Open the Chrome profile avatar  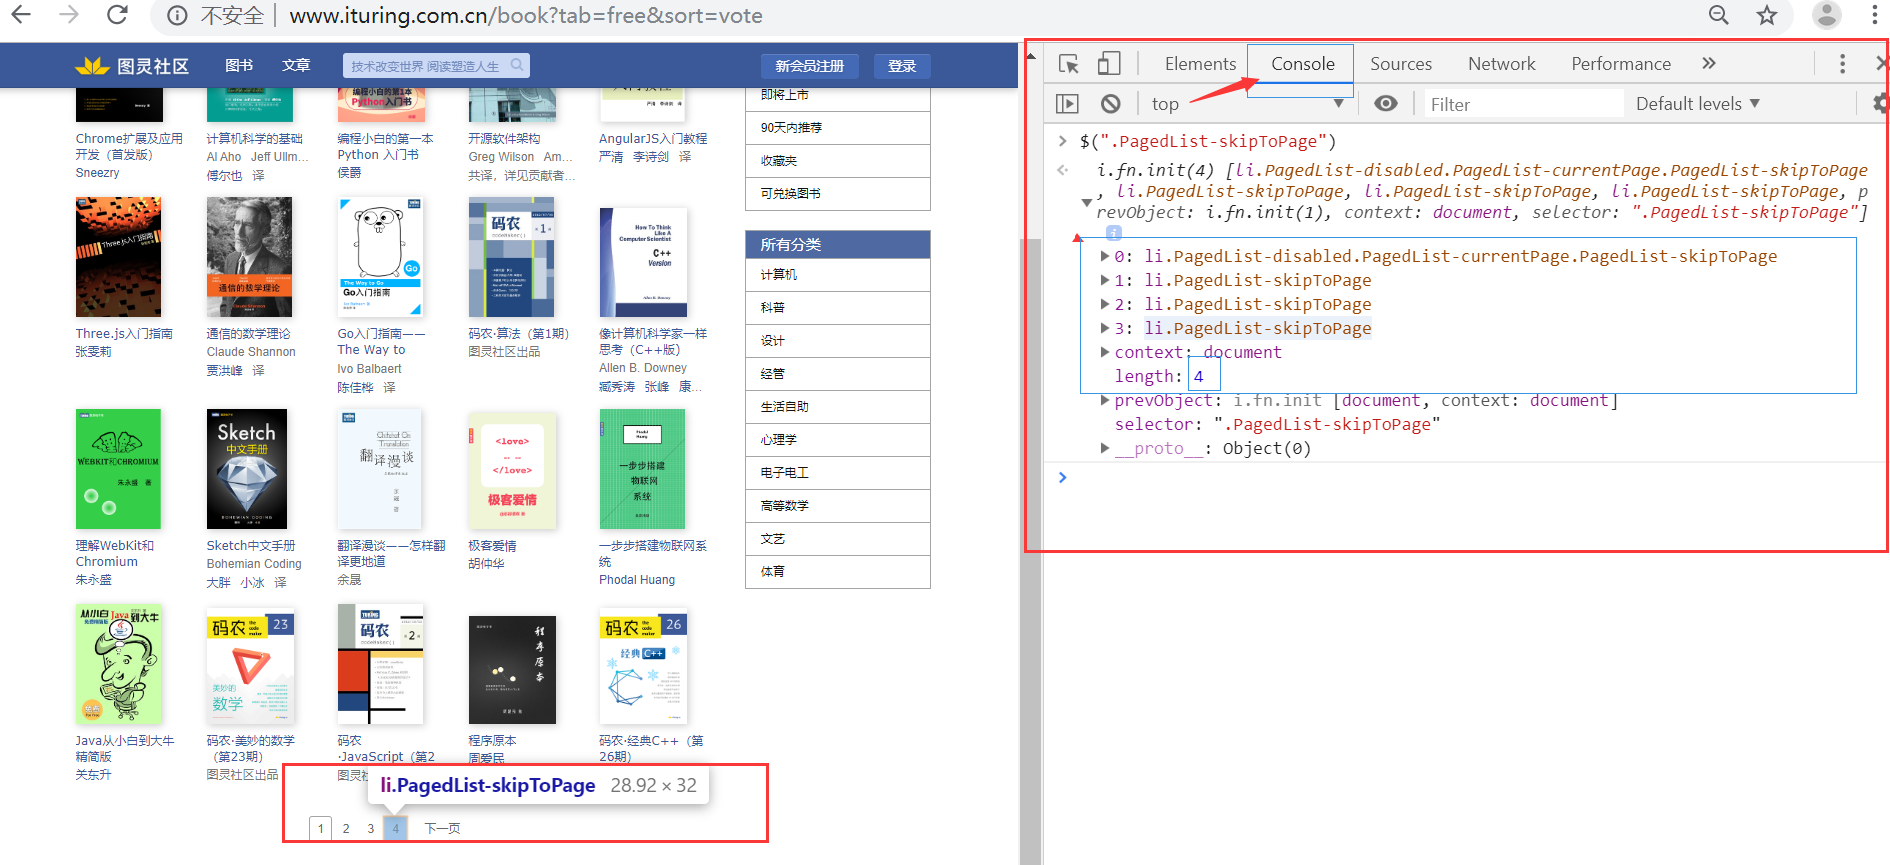coord(1827,15)
